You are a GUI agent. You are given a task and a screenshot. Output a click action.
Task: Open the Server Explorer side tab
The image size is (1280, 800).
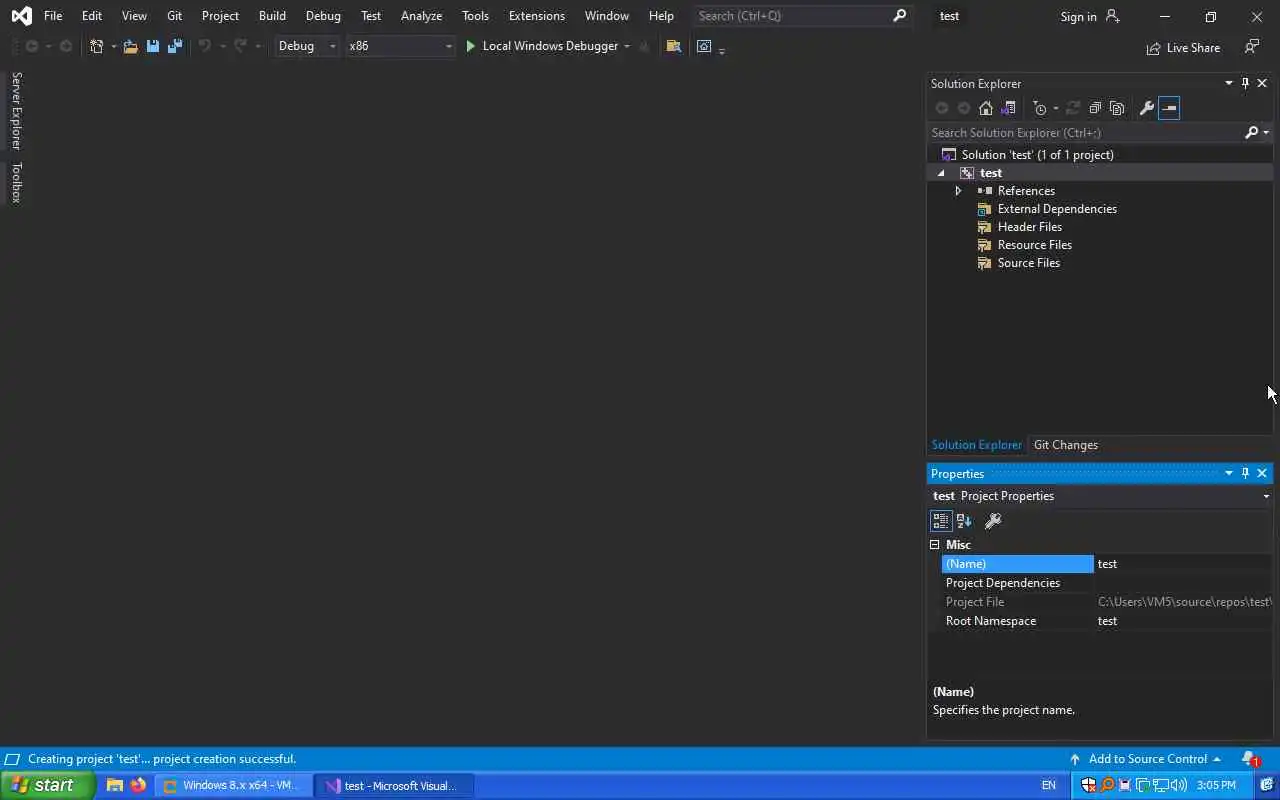(15, 111)
